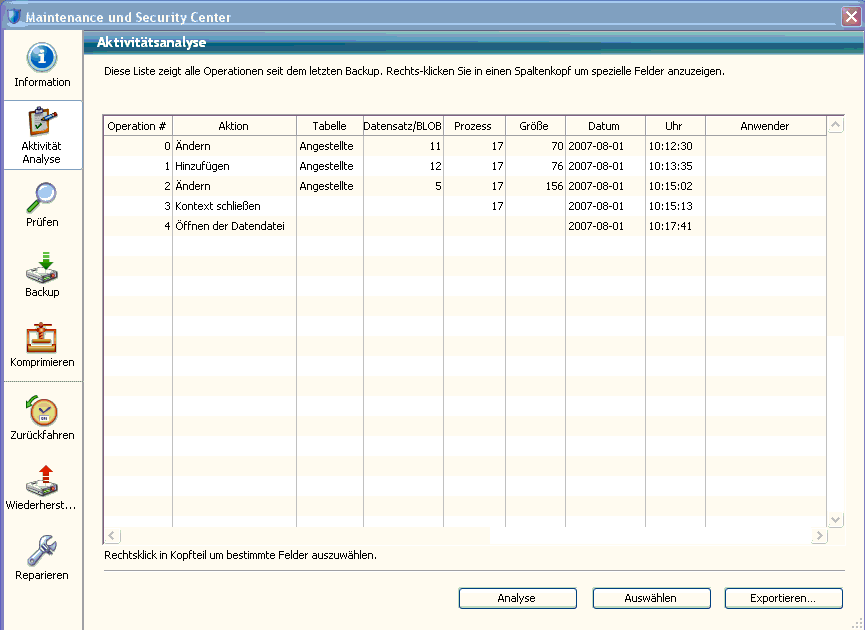The width and height of the screenshot is (865, 630).
Task: Click the Exportieren... button
Action: point(783,598)
